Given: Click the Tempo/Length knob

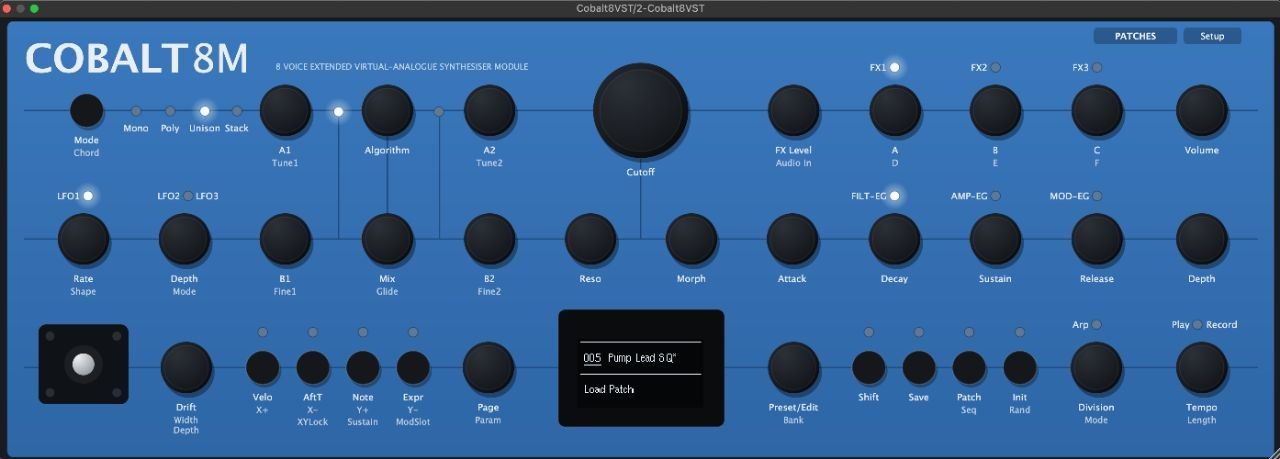Looking at the screenshot, I should tap(1201, 368).
